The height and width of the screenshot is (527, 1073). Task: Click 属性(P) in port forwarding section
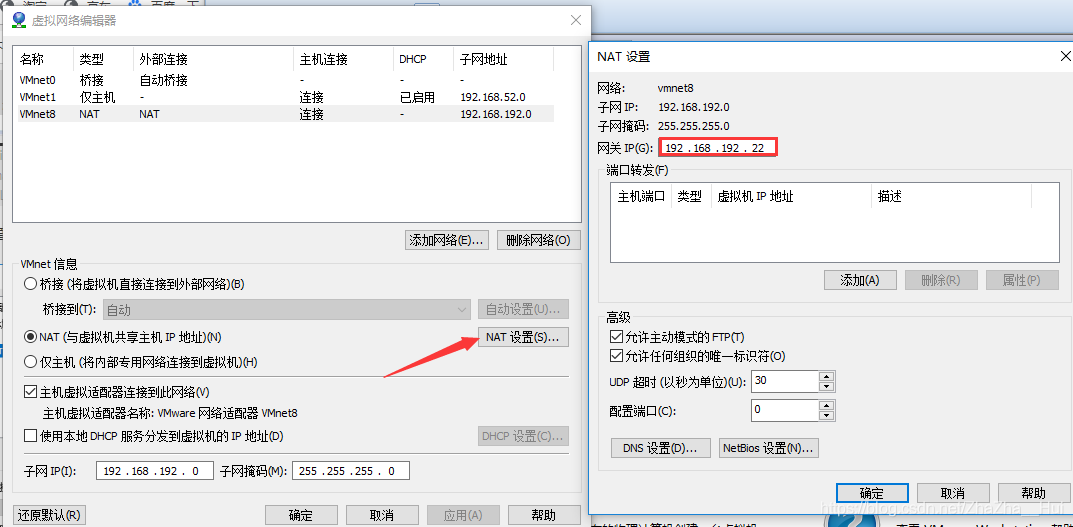pos(1022,280)
